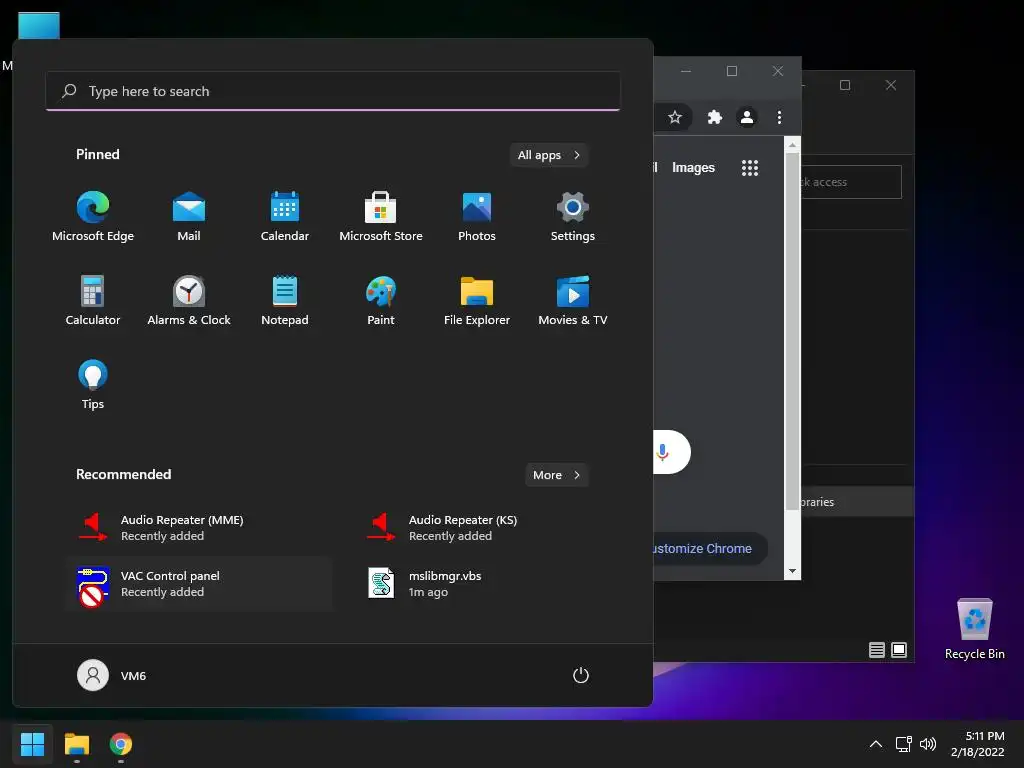Launch the Mail app
This screenshot has height=768, width=1024.
point(189,217)
